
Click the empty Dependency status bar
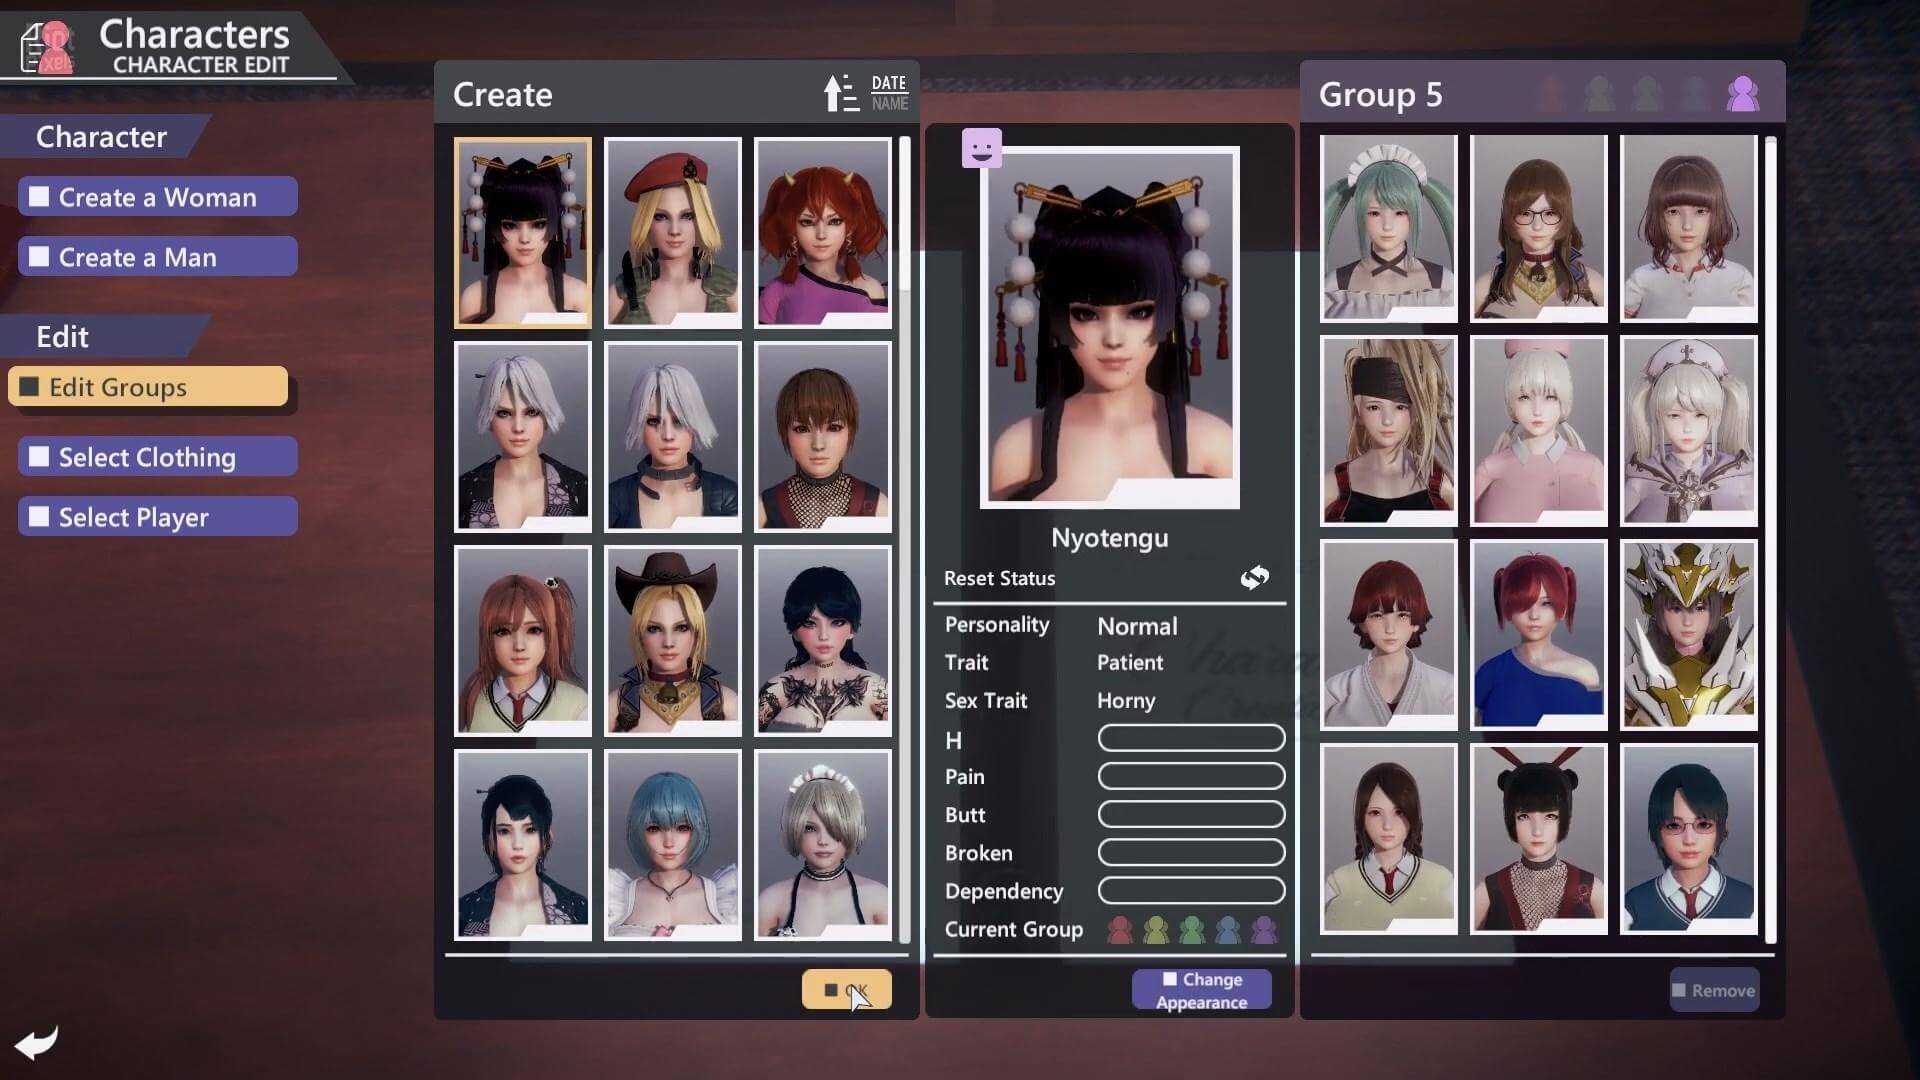tap(1190, 890)
